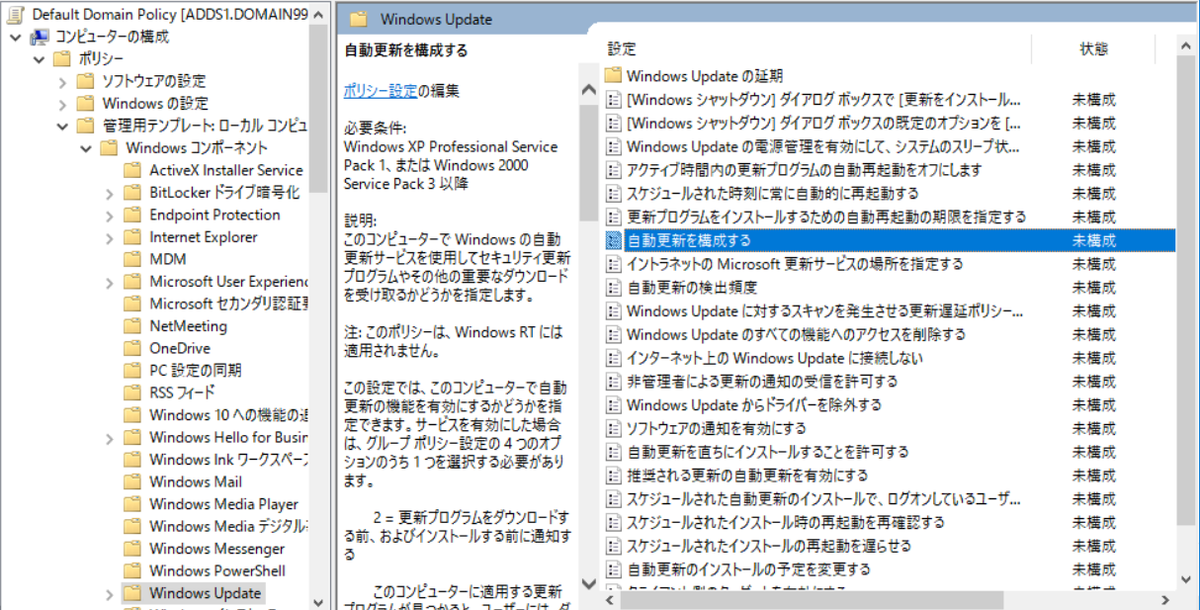Select アクティブ時間内の更新プログラムの自動再起動をオフにします
Screen dimensions: 1200x610
point(804,170)
